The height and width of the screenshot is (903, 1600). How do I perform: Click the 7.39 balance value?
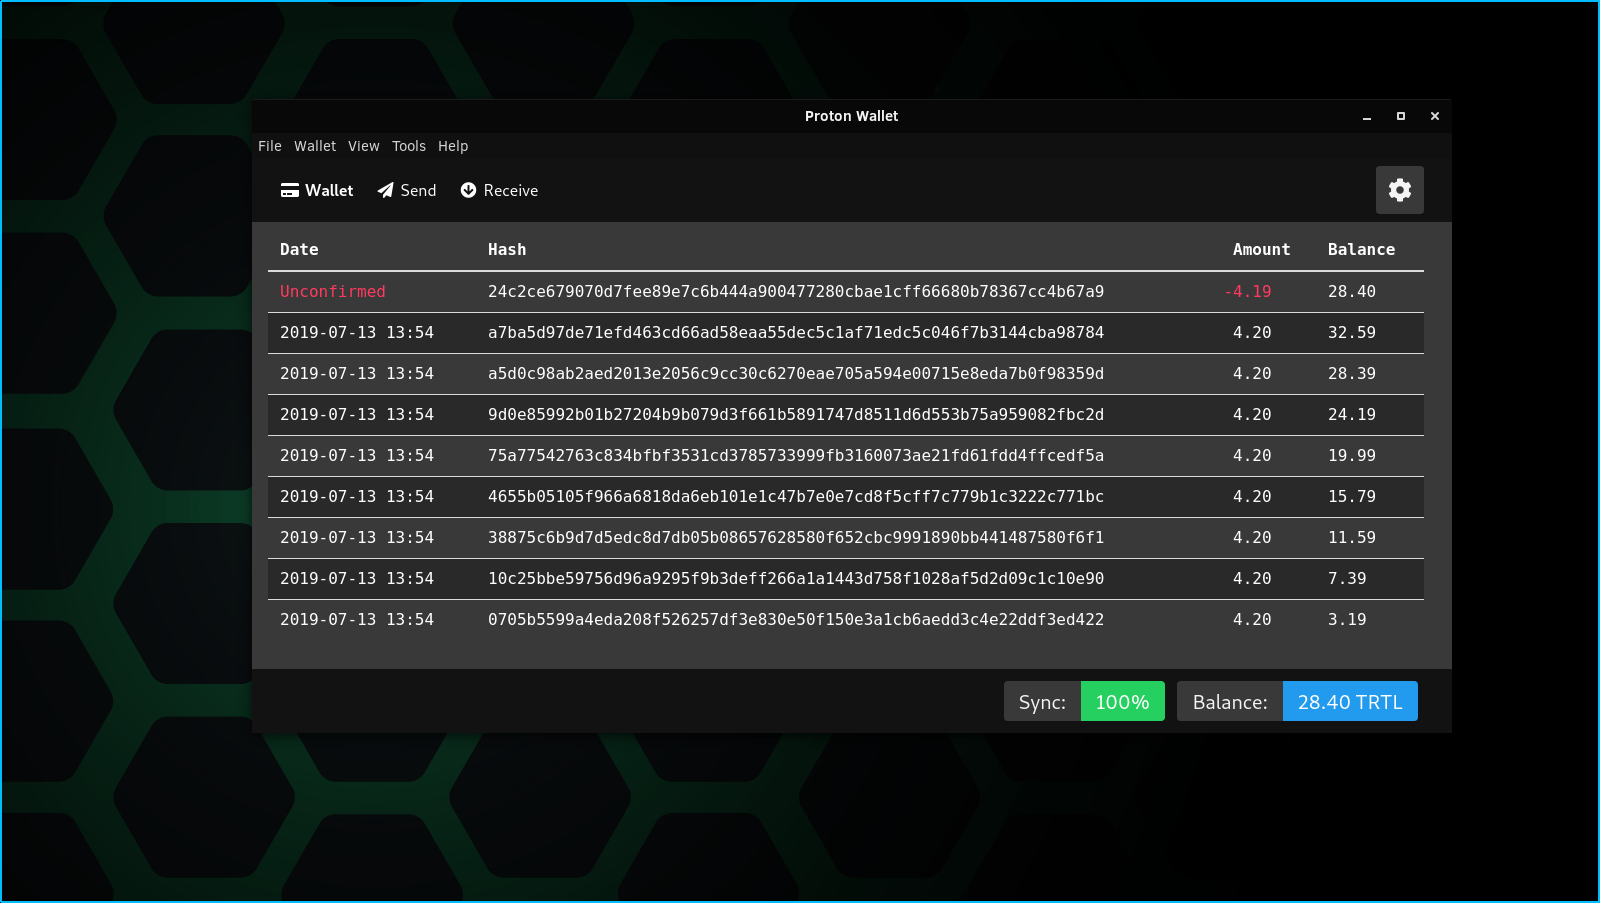(1347, 578)
